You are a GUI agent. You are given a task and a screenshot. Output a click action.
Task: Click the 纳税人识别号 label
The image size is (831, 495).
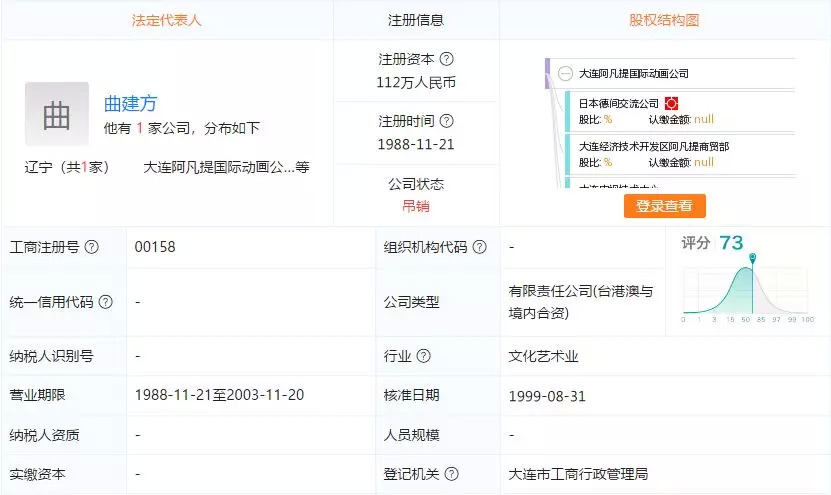[51, 356]
